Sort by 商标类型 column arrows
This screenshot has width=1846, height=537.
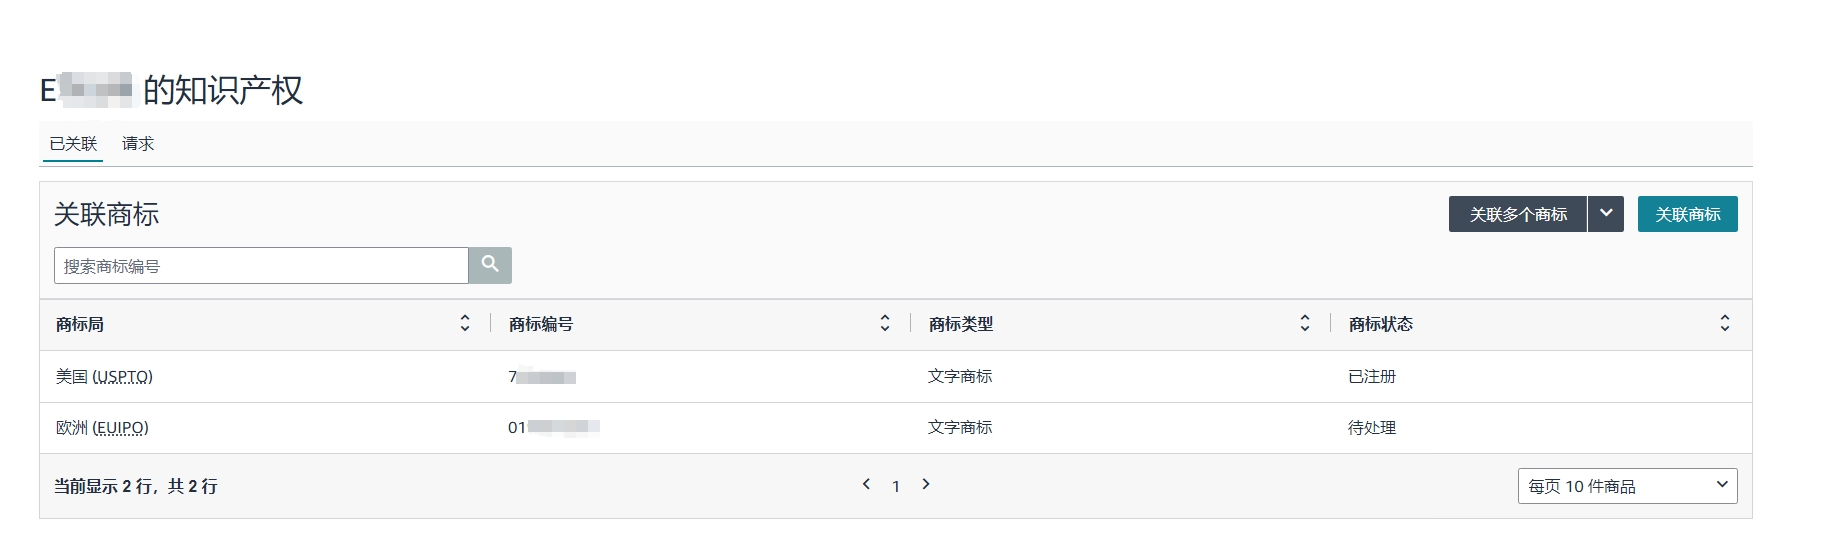click(1305, 323)
